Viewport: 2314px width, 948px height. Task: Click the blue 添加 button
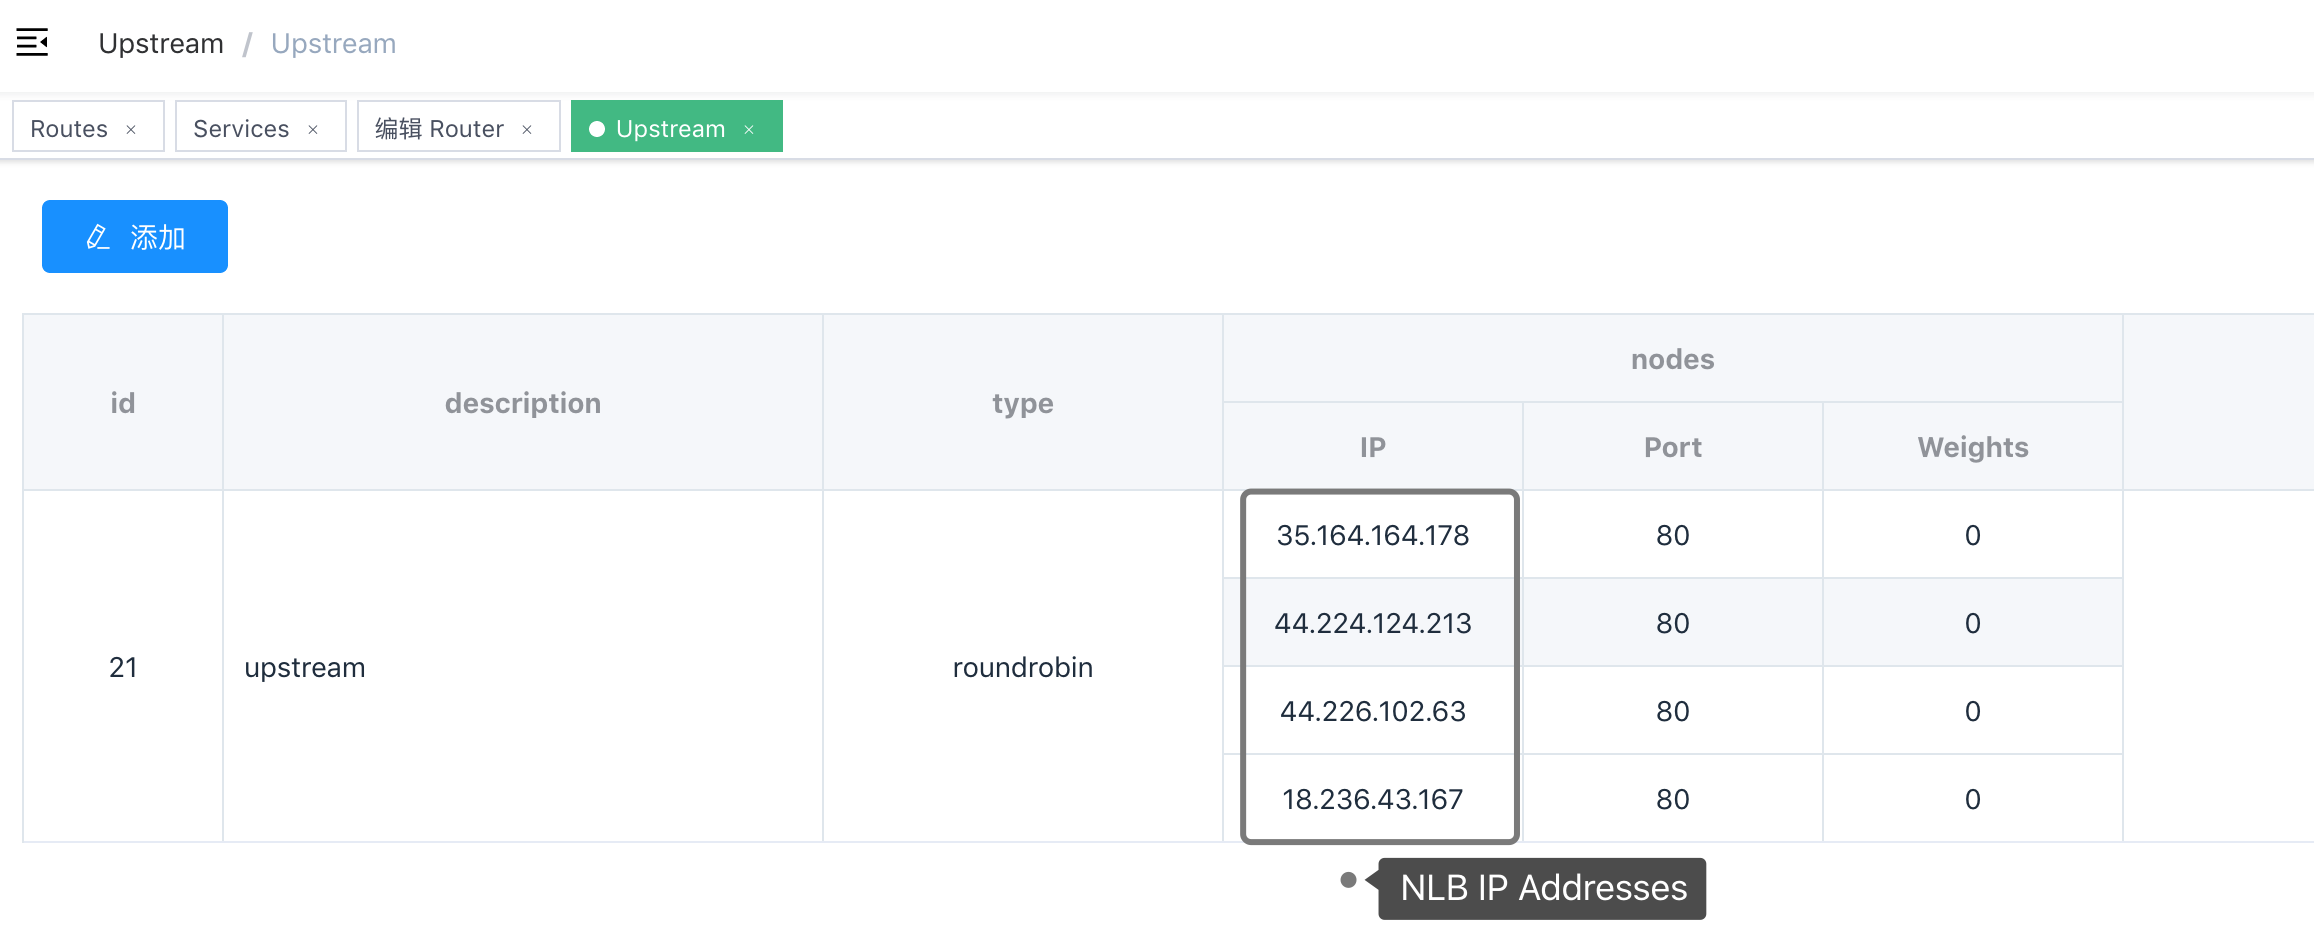135,237
